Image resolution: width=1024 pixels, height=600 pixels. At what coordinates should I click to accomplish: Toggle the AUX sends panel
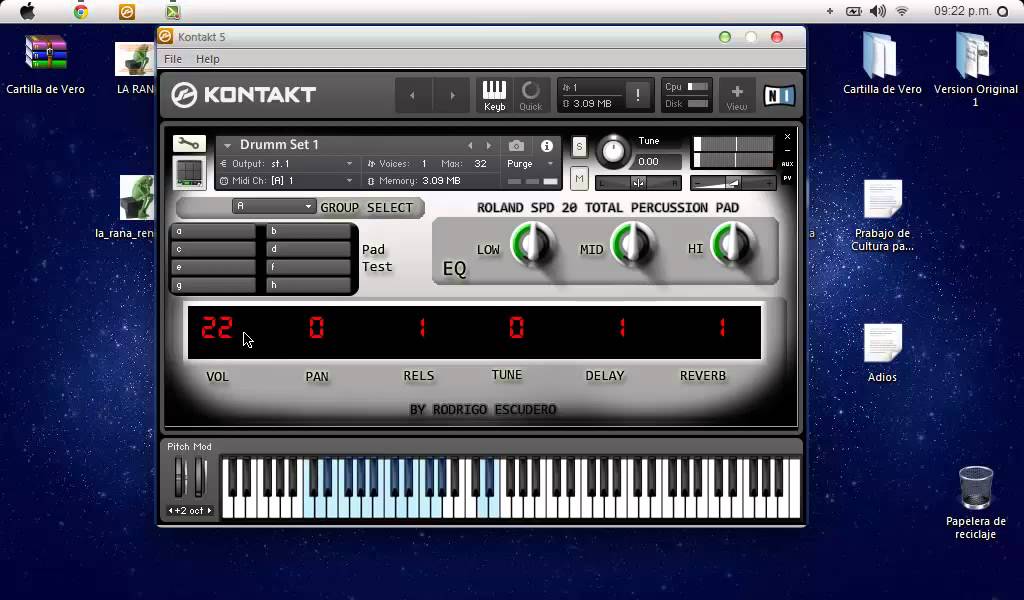pos(788,164)
